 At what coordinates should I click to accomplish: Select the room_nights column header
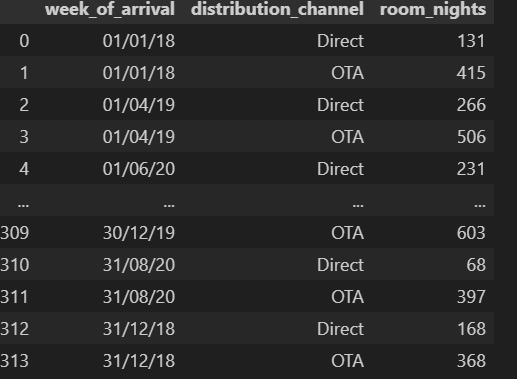pos(433,9)
